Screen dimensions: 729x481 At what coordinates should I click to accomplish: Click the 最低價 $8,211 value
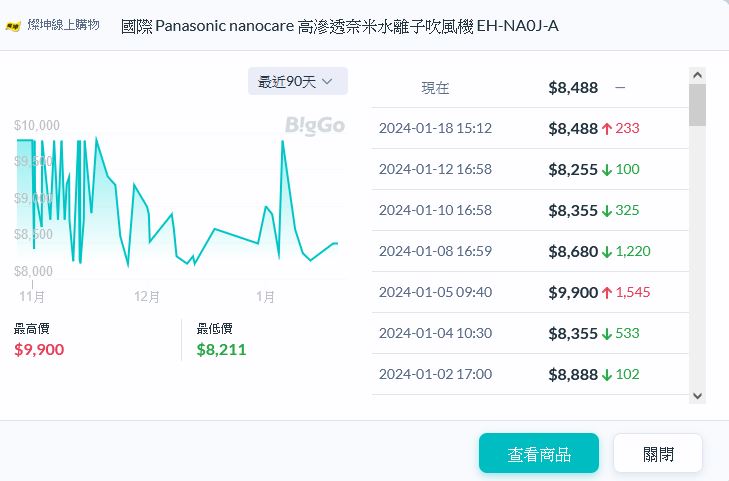tap(221, 349)
